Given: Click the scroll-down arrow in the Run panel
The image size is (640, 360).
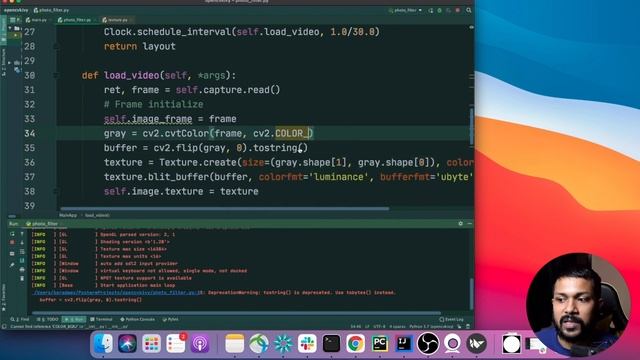Looking at the screenshot, I should tap(22, 242).
